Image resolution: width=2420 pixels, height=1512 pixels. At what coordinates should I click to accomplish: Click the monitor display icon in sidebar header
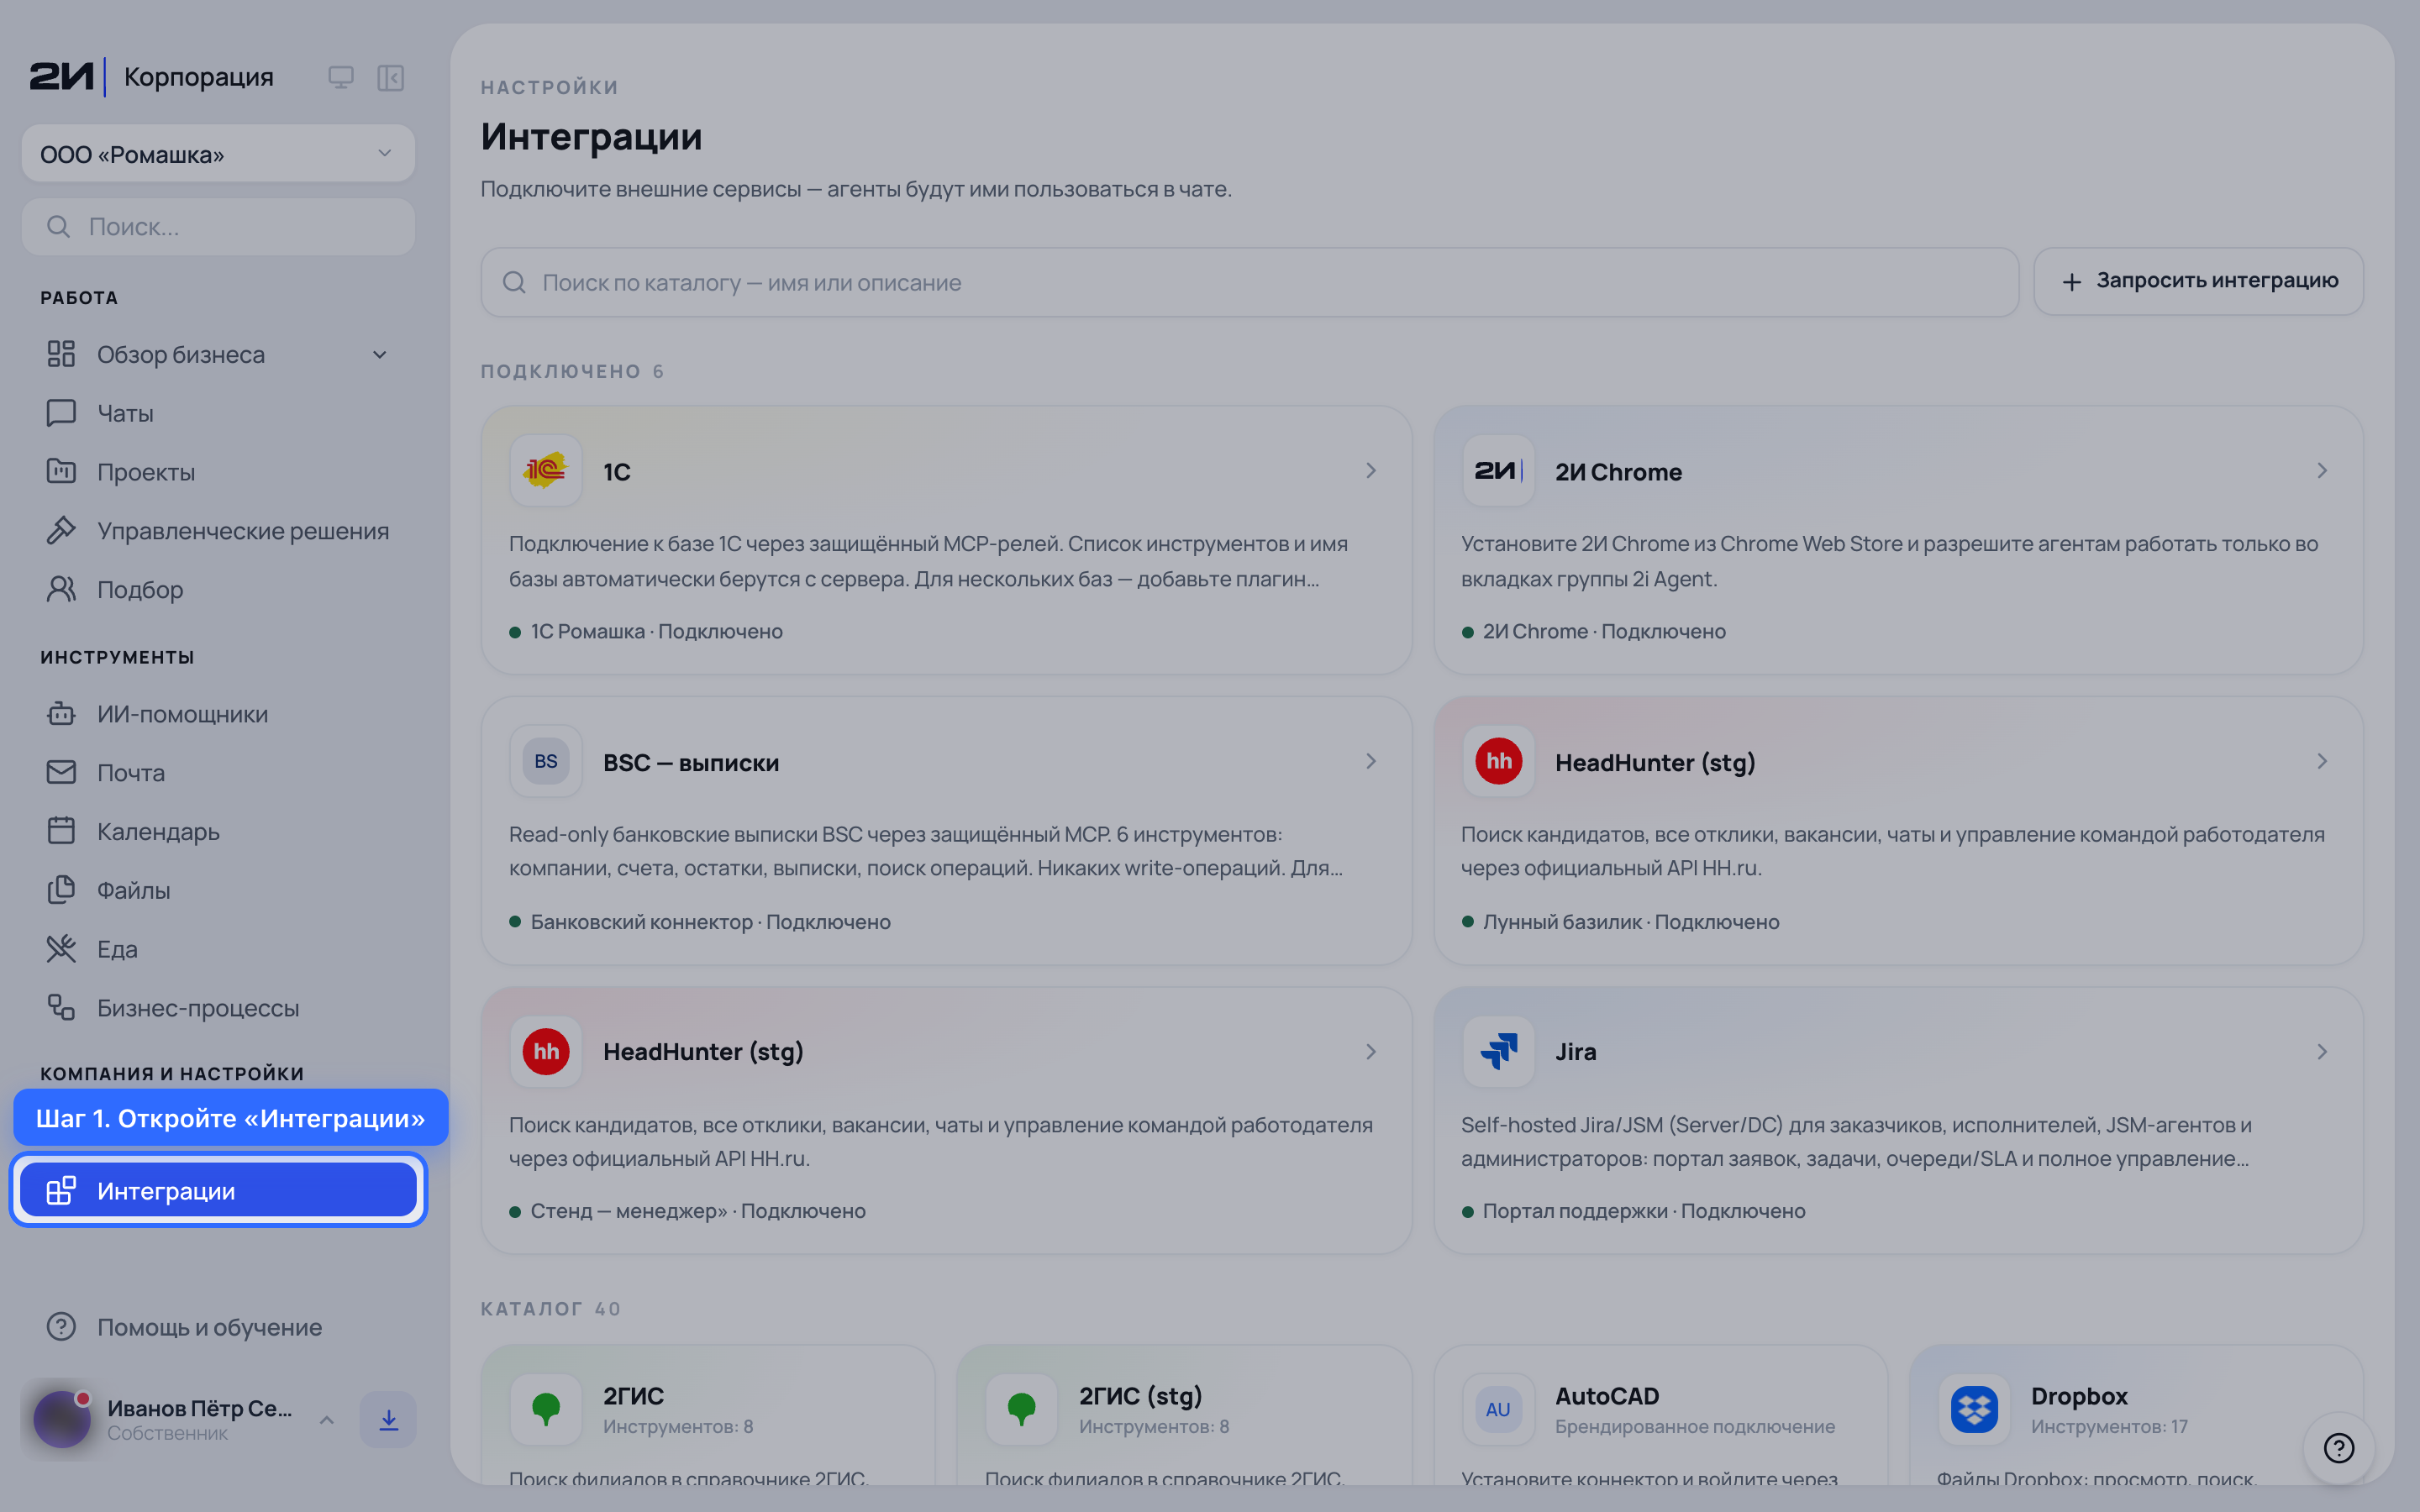coord(341,77)
